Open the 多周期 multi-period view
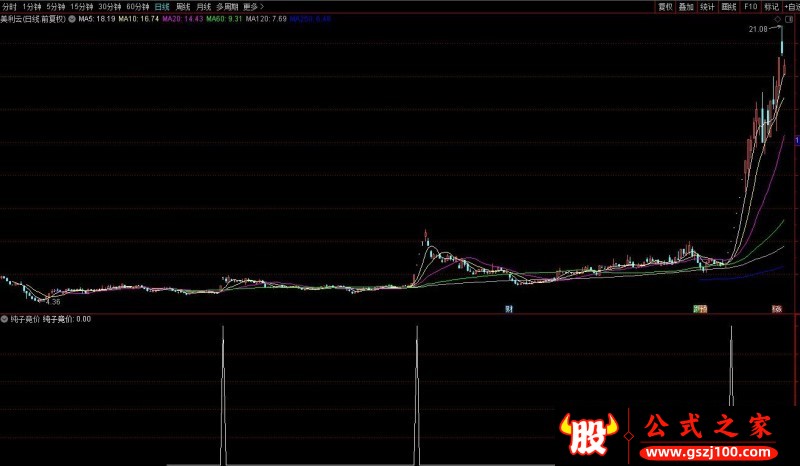 pos(227,7)
